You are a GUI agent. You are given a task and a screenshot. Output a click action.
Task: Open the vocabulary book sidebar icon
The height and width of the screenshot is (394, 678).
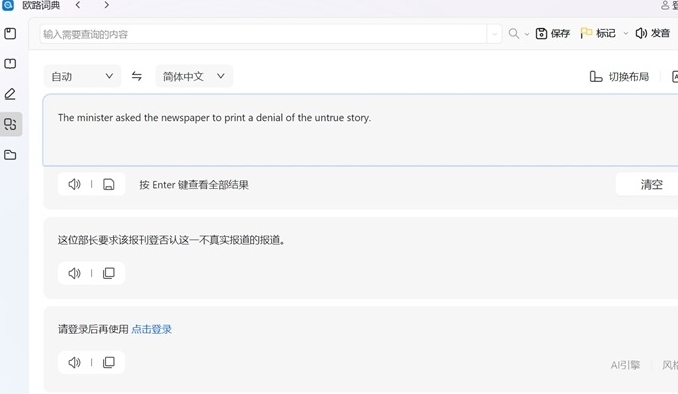pyautogui.click(x=10, y=64)
